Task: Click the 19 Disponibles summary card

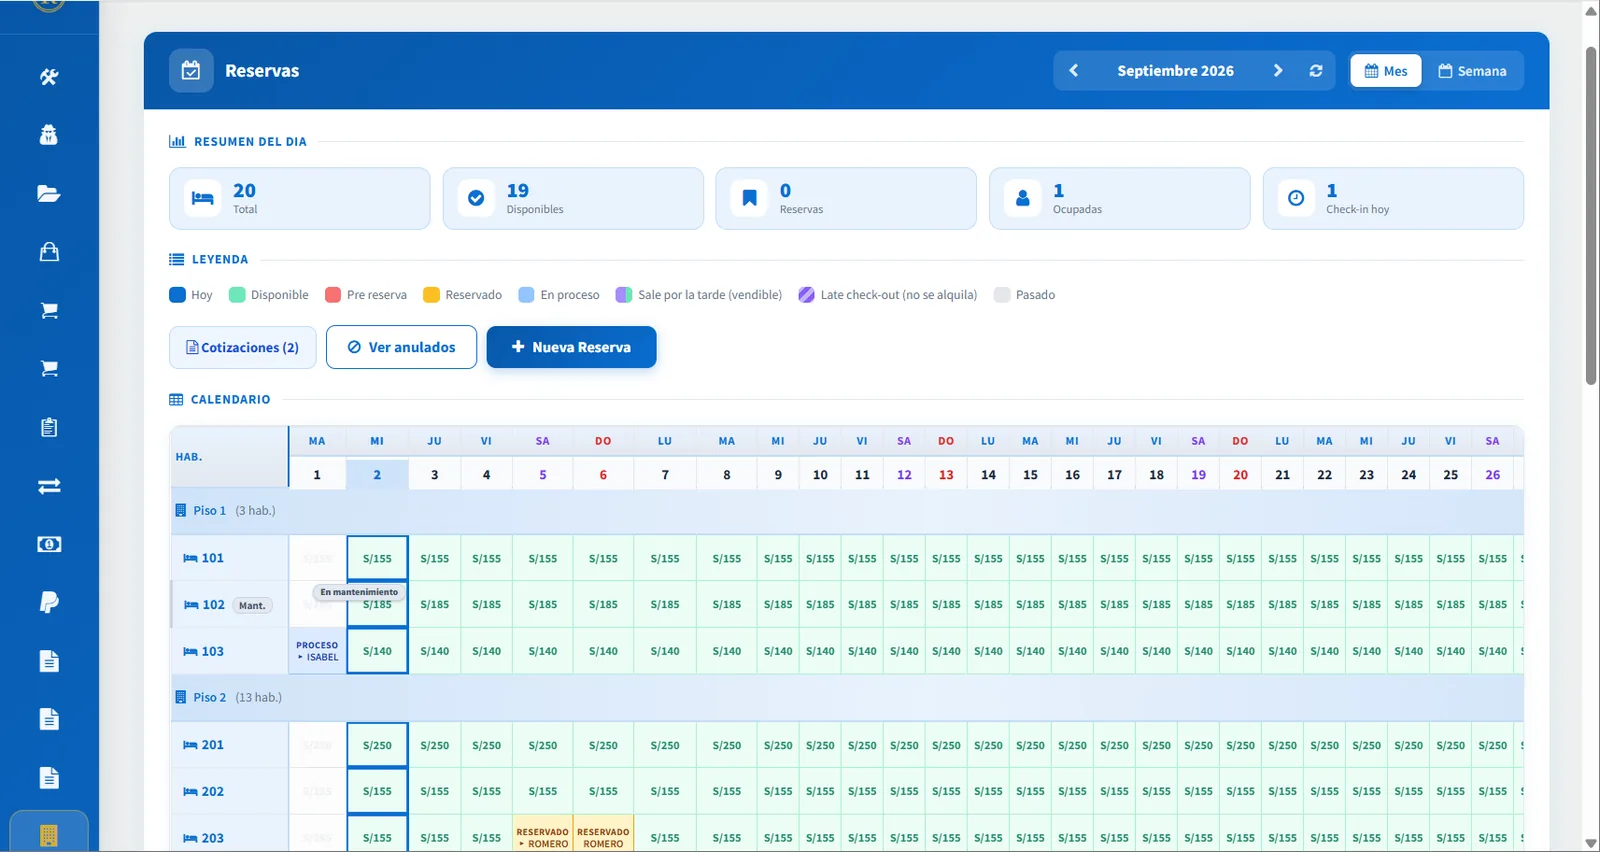Action: pos(573,198)
